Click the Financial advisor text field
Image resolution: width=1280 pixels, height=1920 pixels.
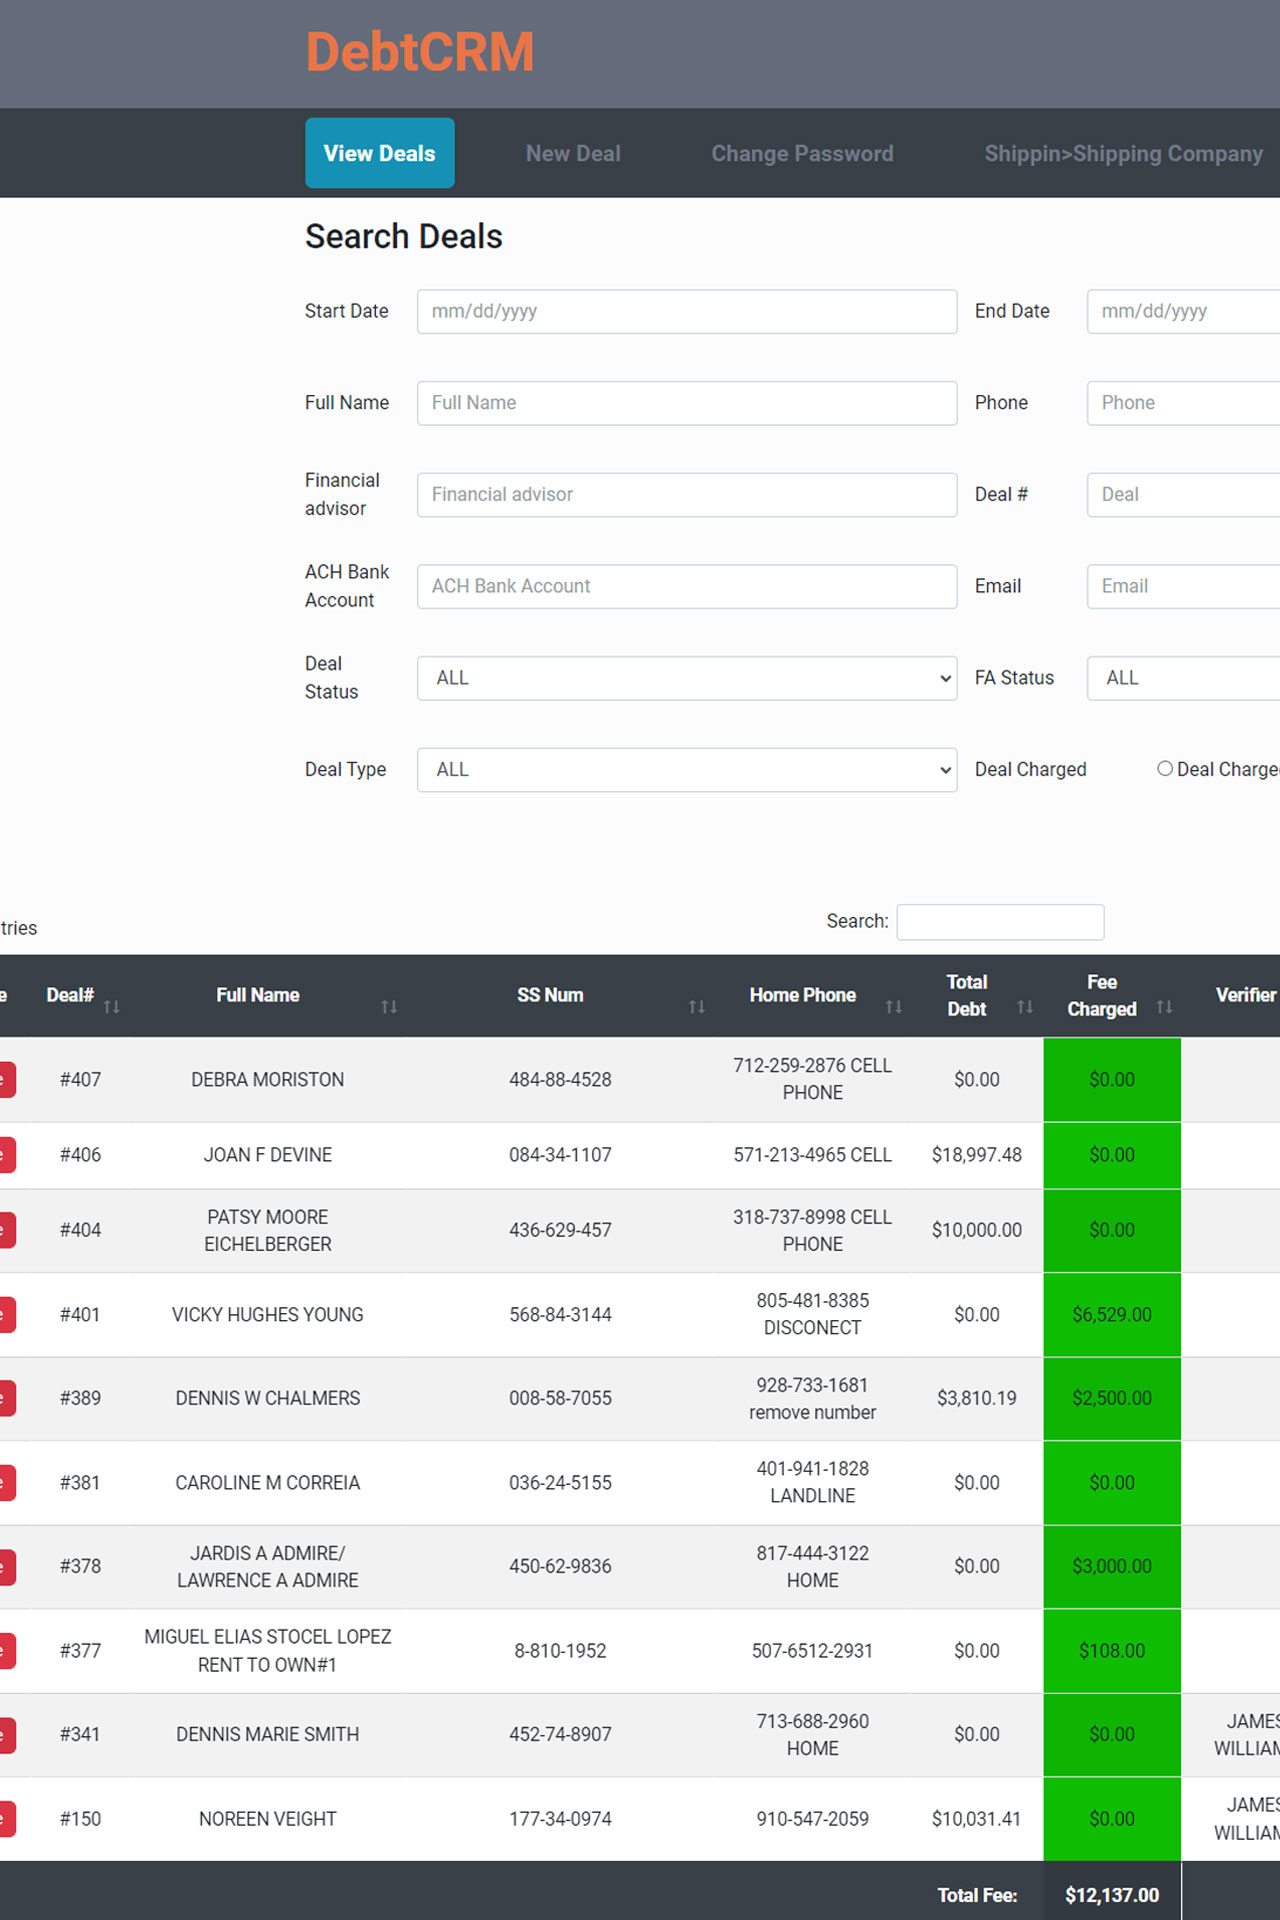[686, 495]
